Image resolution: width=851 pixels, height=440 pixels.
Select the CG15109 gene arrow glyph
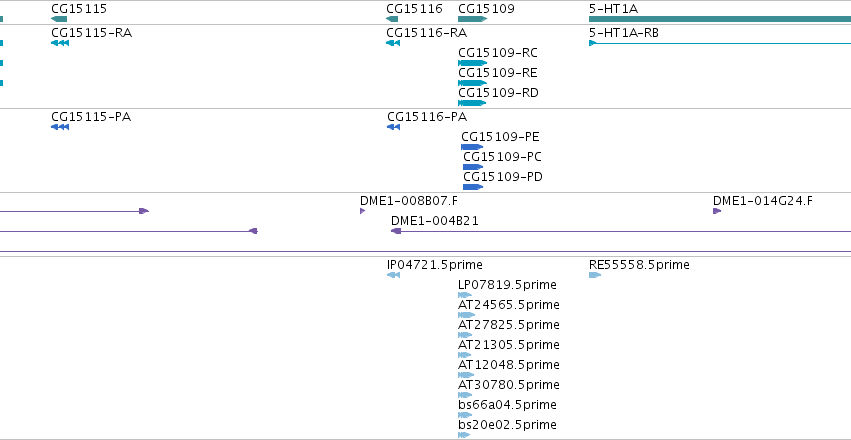click(473, 19)
